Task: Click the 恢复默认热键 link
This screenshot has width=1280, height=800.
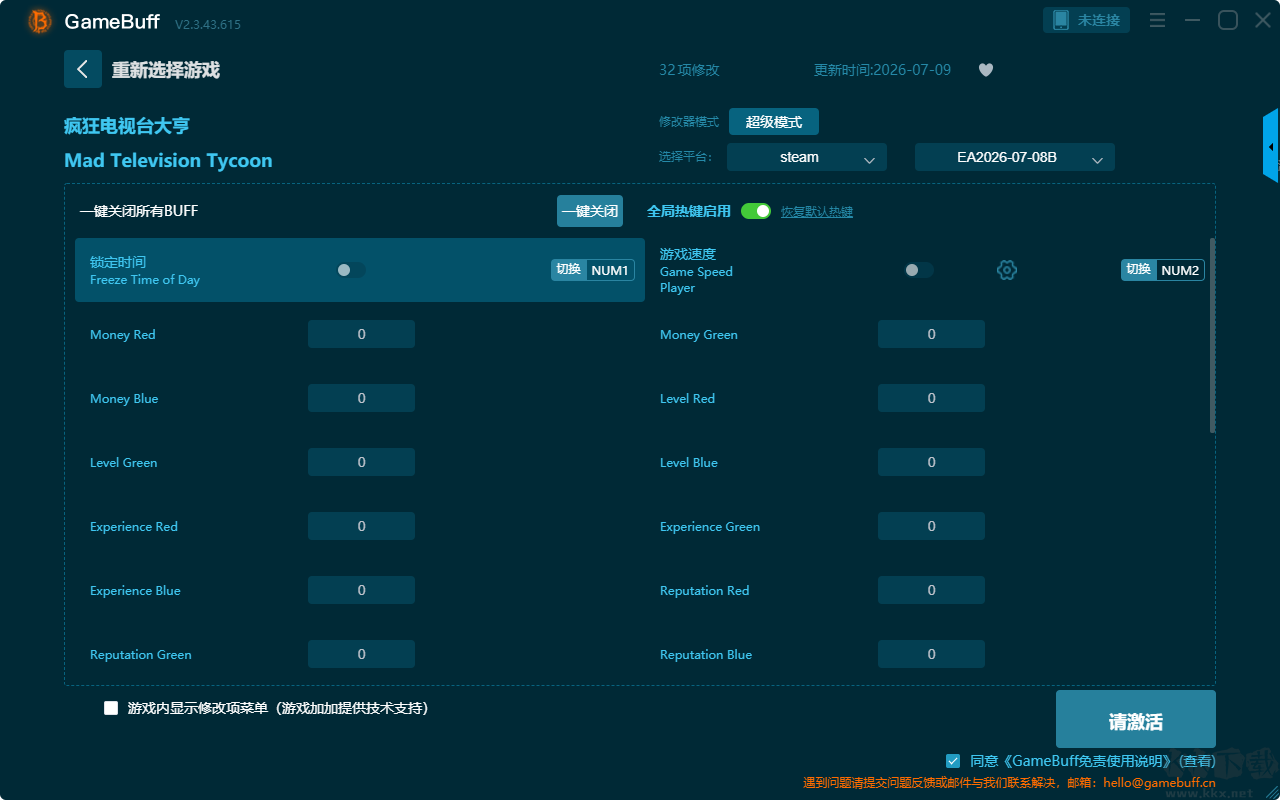Action: pyautogui.click(x=817, y=212)
